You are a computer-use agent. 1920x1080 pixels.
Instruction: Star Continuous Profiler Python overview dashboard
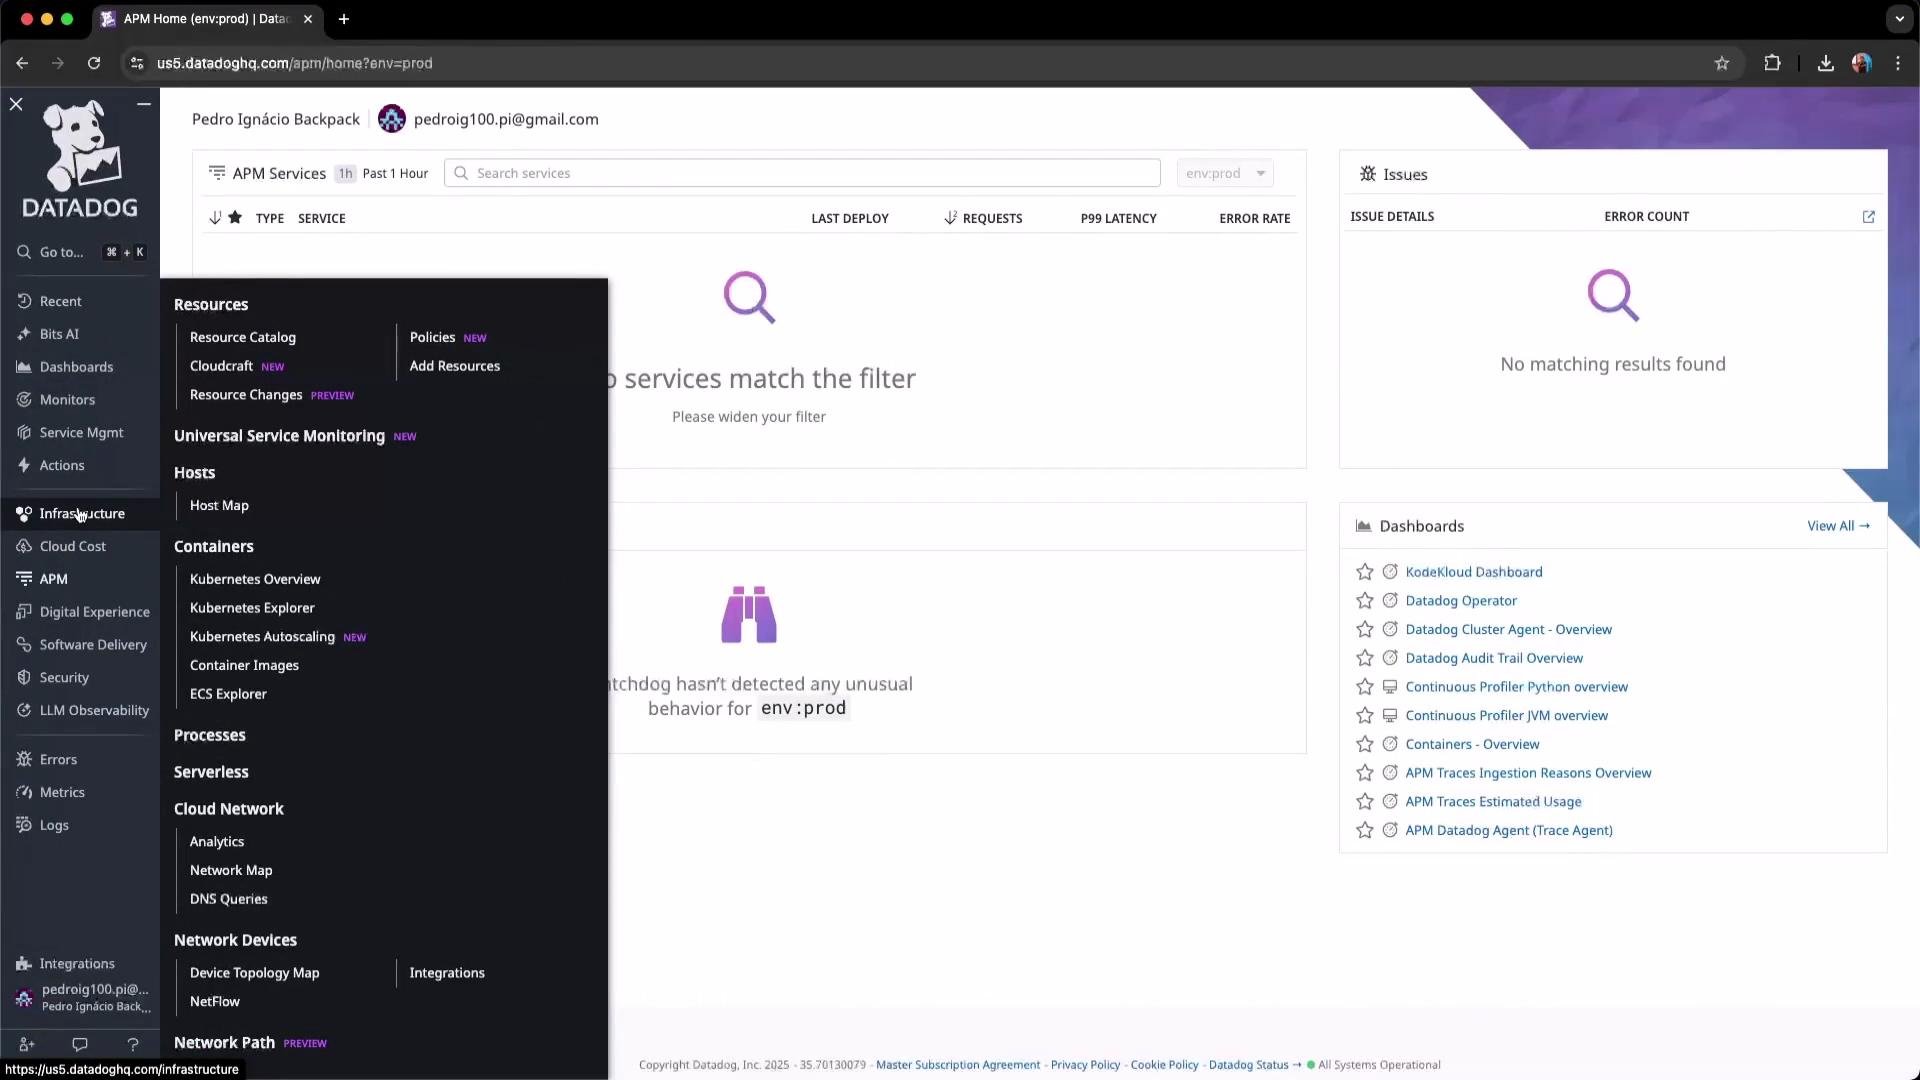click(x=1364, y=687)
